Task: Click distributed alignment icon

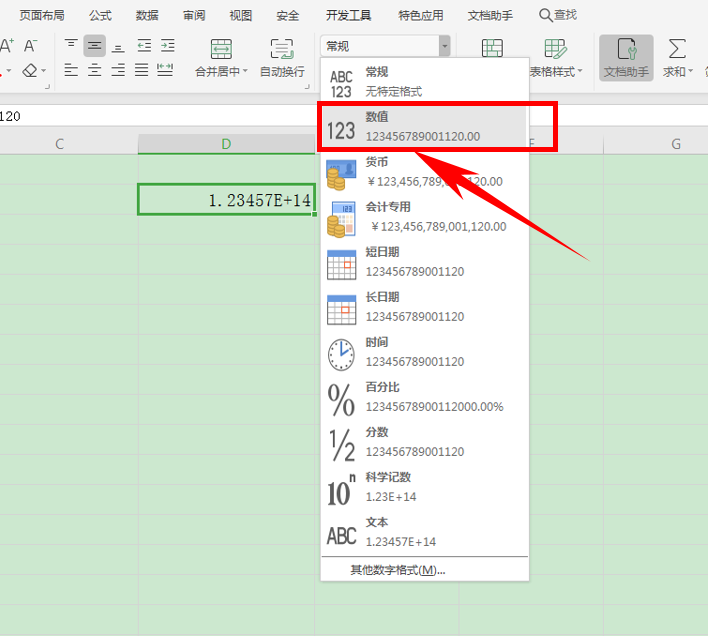Action: (165, 70)
